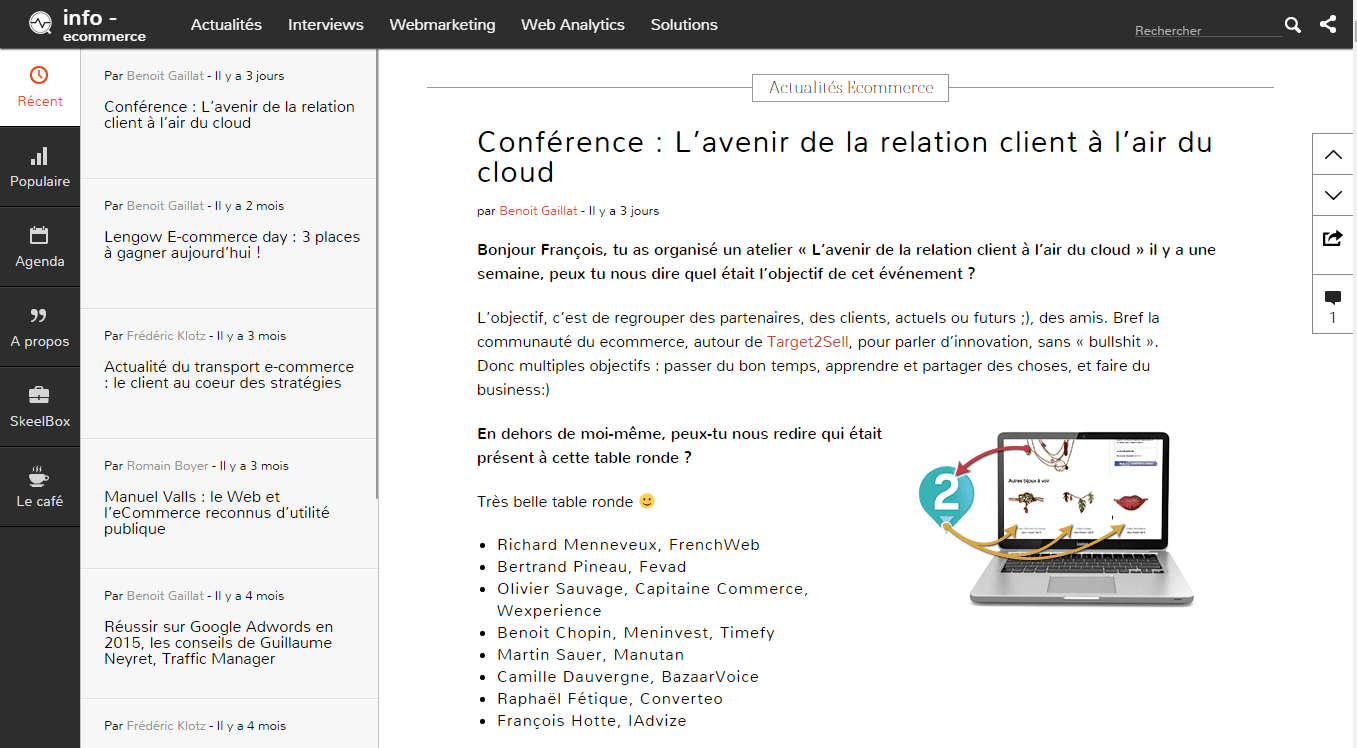
Task: Go to next article with down chevron
Action: tap(1333, 195)
